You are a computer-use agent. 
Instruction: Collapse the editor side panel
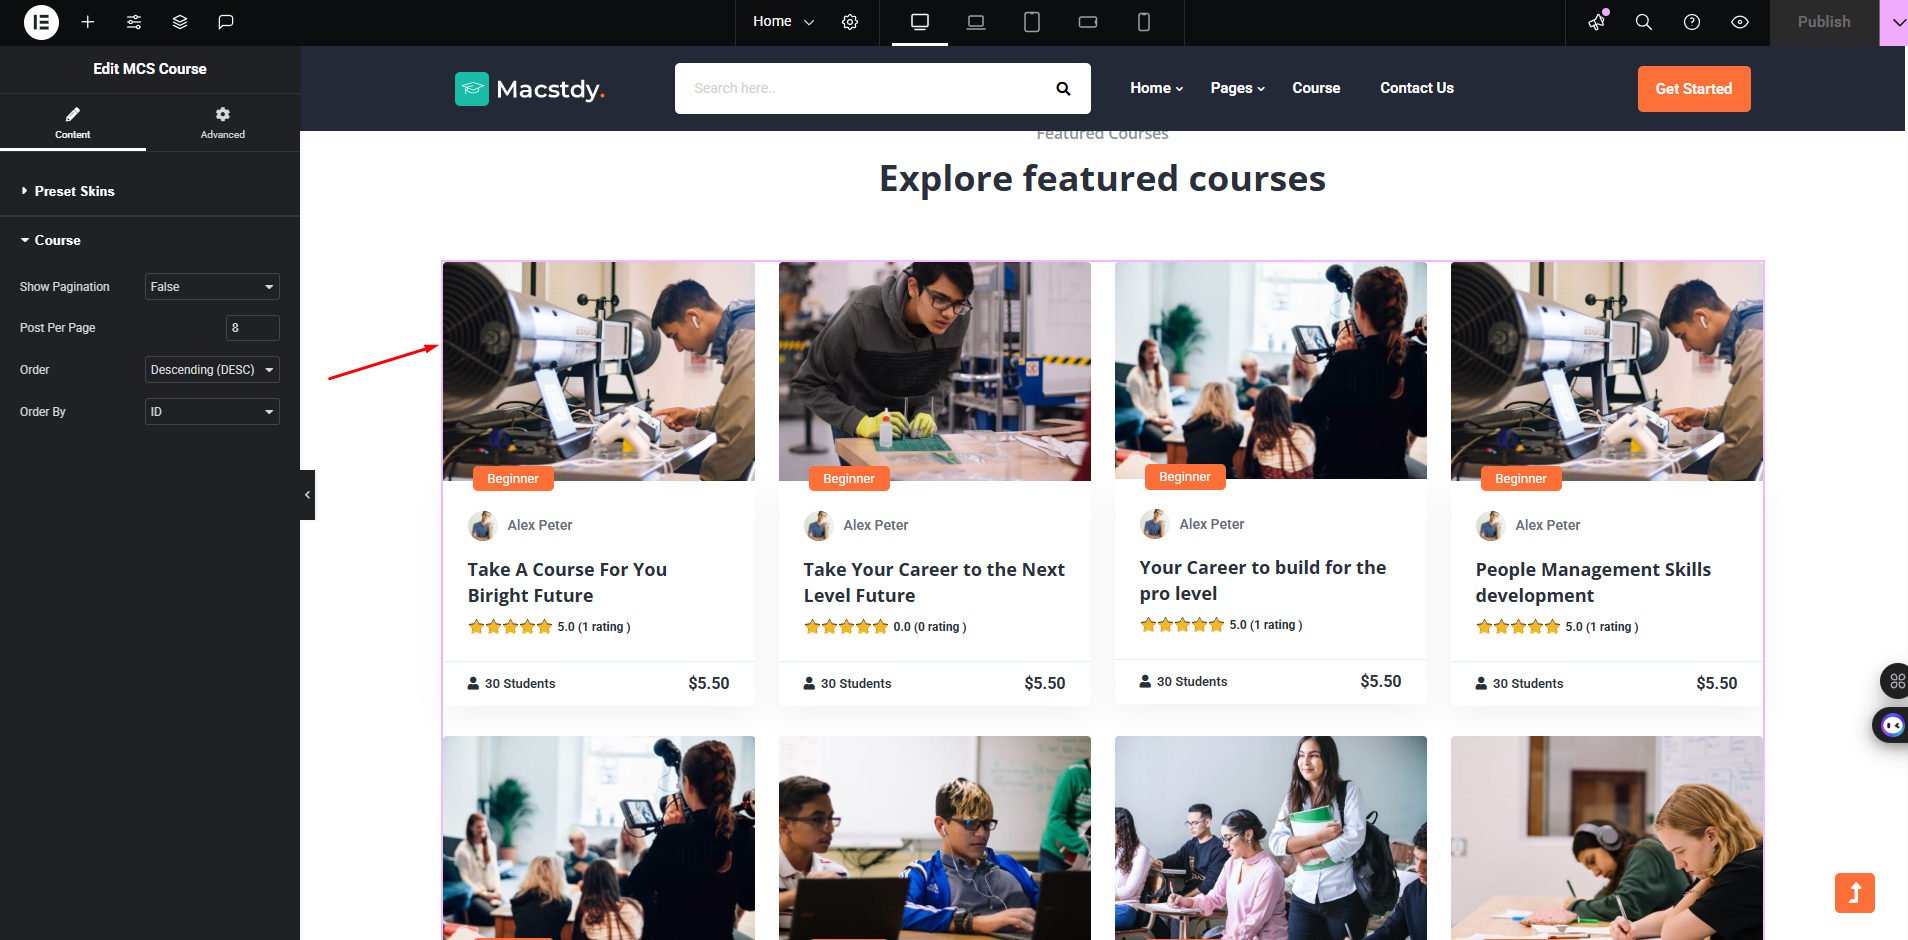(x=307, y=495)
